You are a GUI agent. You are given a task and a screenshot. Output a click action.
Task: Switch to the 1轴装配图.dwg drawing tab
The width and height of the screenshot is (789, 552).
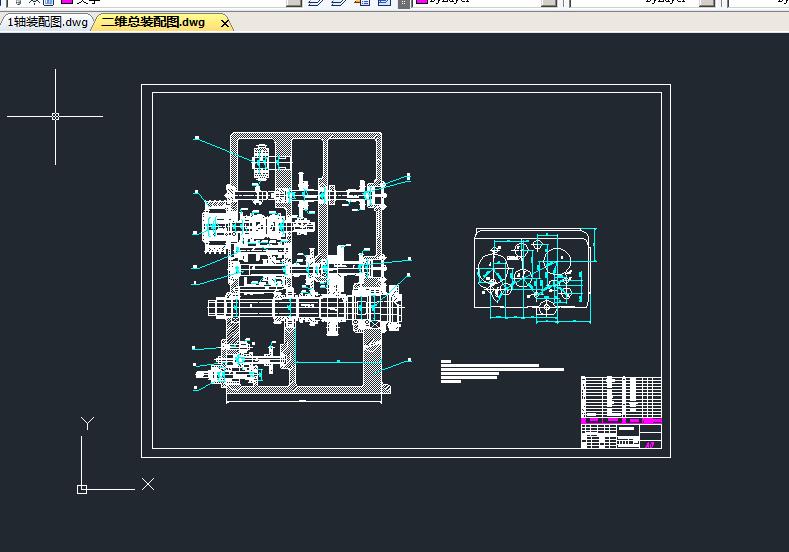[46, 22]
